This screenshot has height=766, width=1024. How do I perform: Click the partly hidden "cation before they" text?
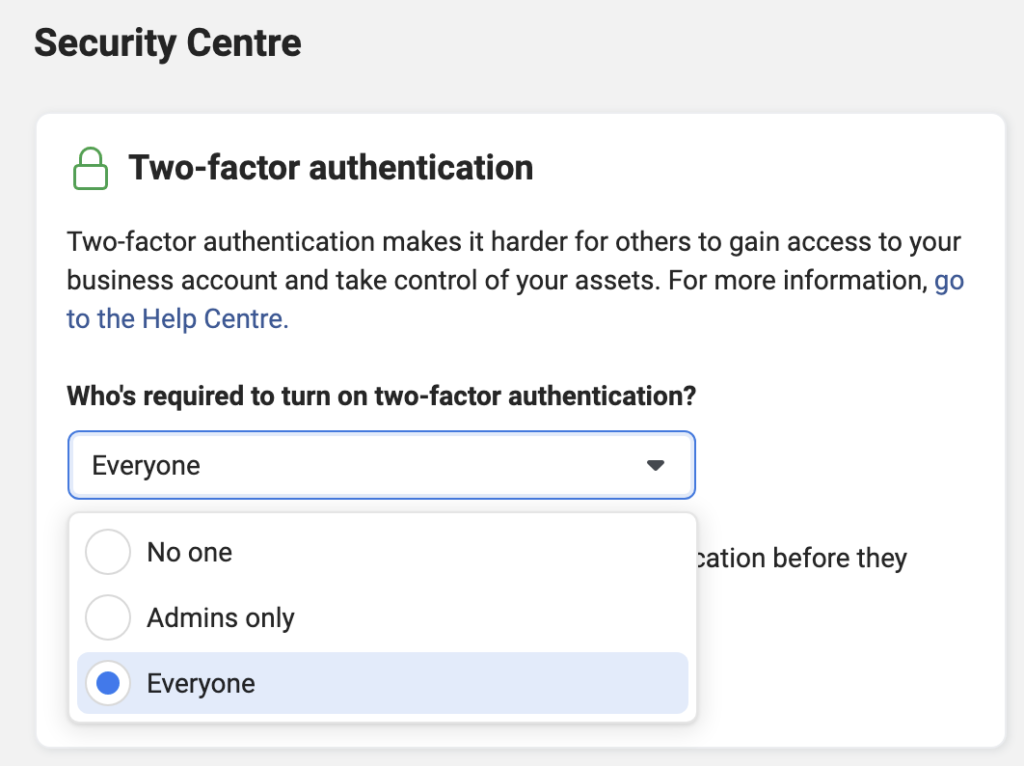click(x=802, y=558)
